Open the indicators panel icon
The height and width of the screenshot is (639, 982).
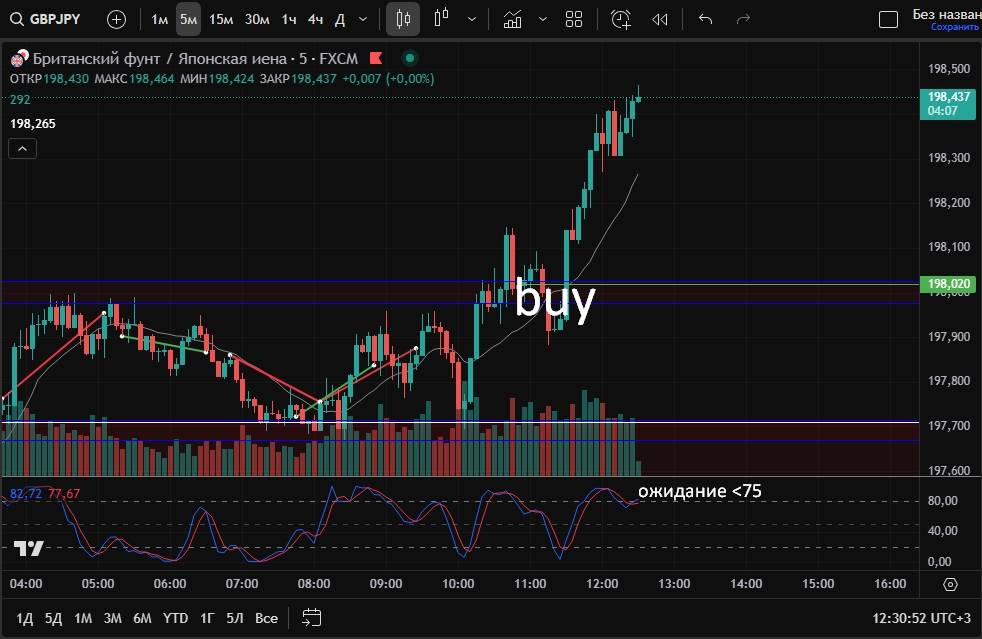click(513, 19)
